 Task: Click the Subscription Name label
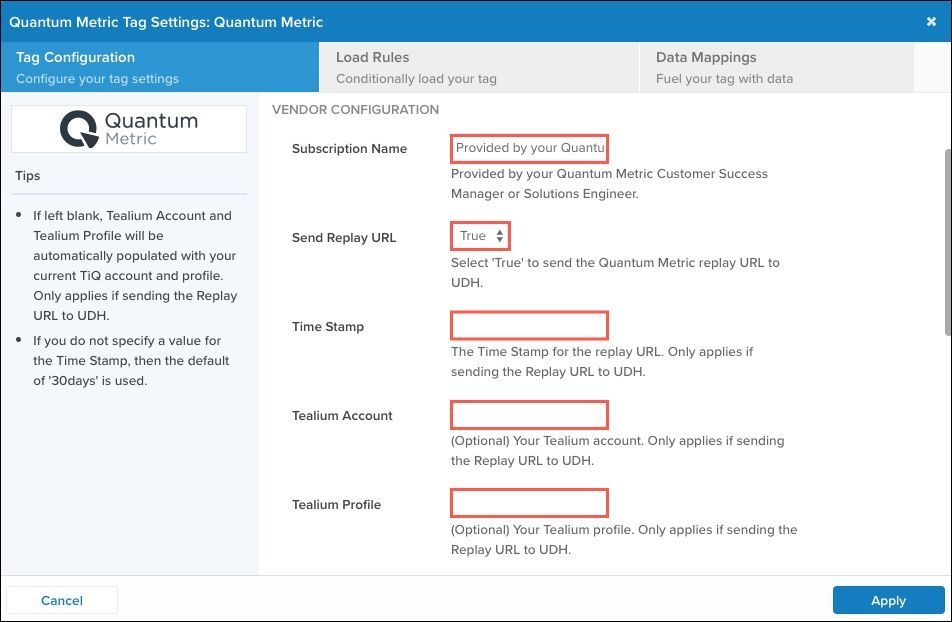349,149
